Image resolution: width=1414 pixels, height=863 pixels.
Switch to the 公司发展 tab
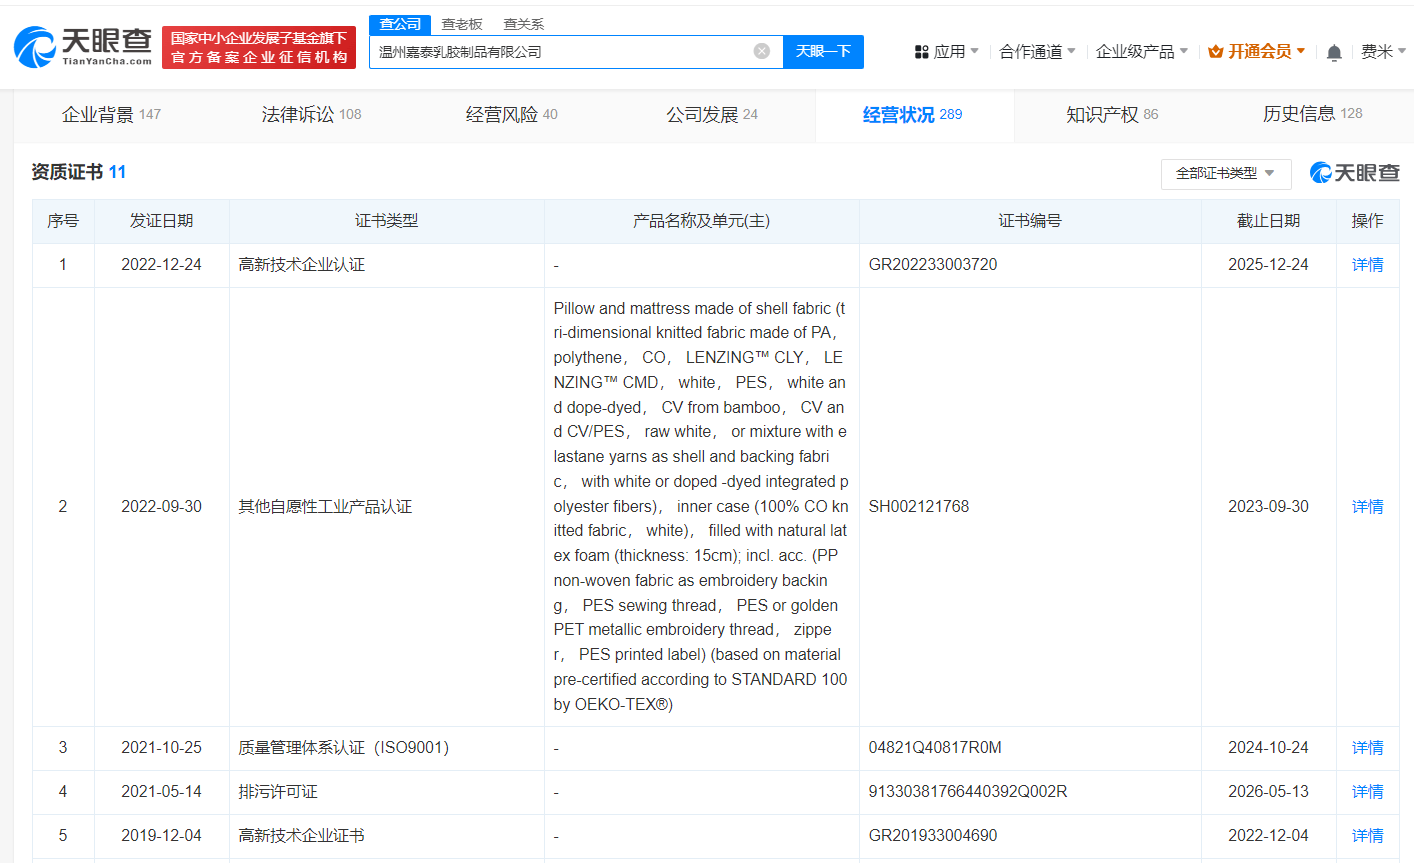point(712,115)
